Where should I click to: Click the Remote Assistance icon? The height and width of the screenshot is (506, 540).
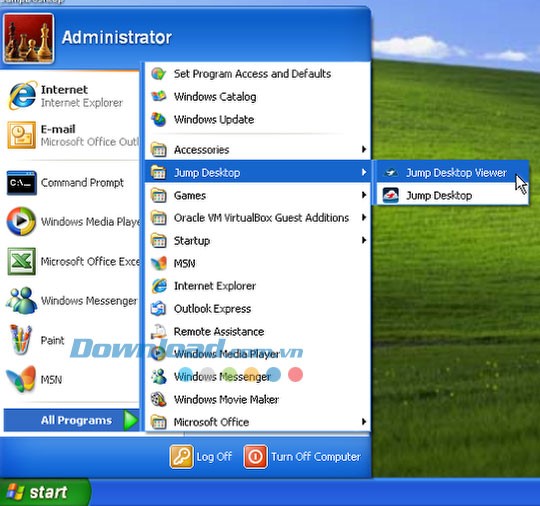pos(159,331)
